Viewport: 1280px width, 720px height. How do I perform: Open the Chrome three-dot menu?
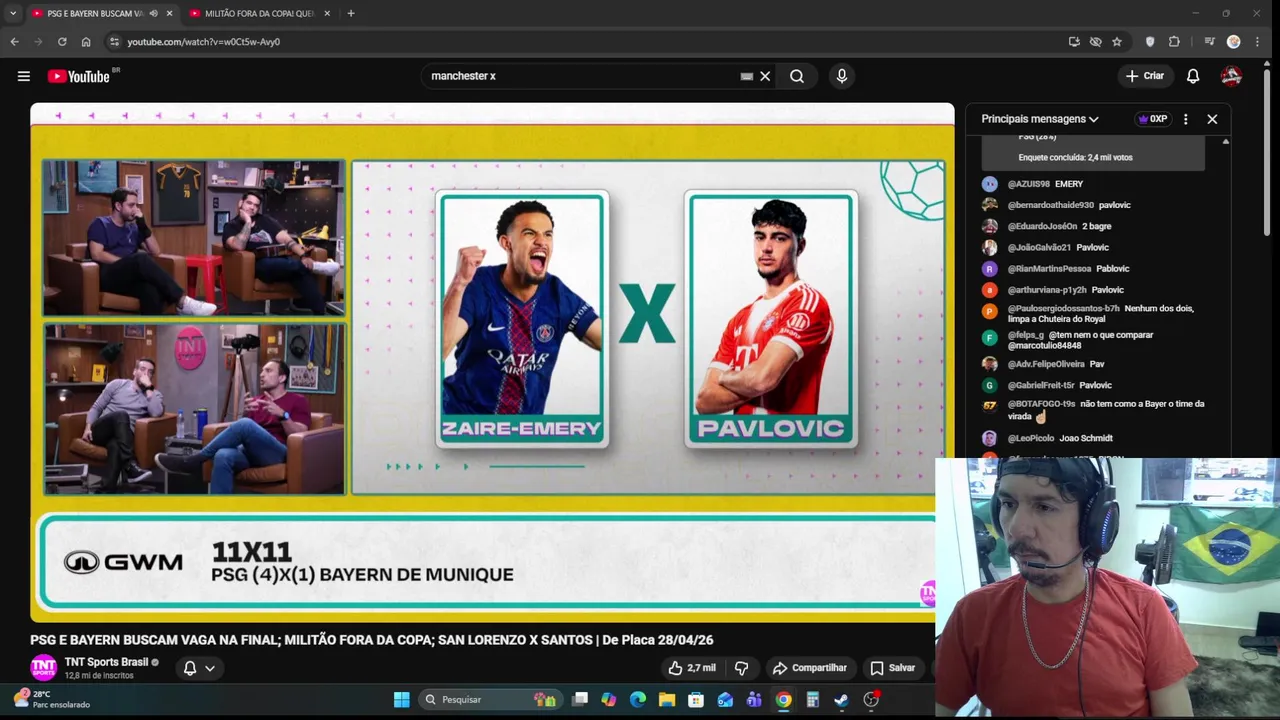[x=1257, y=42]
